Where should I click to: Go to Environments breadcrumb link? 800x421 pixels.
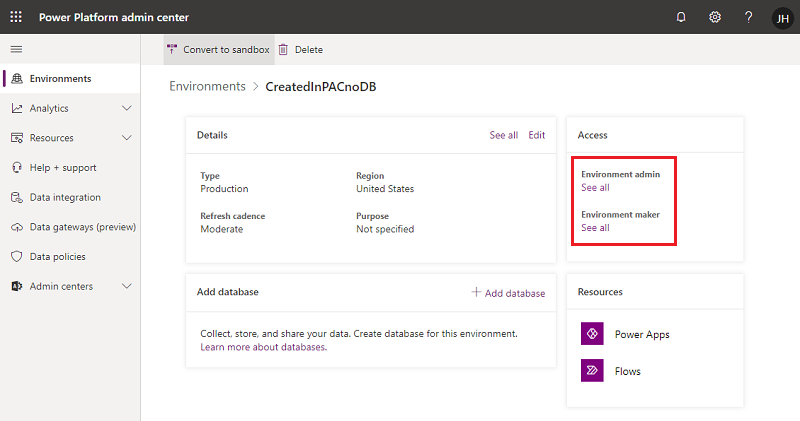[207, 86]
